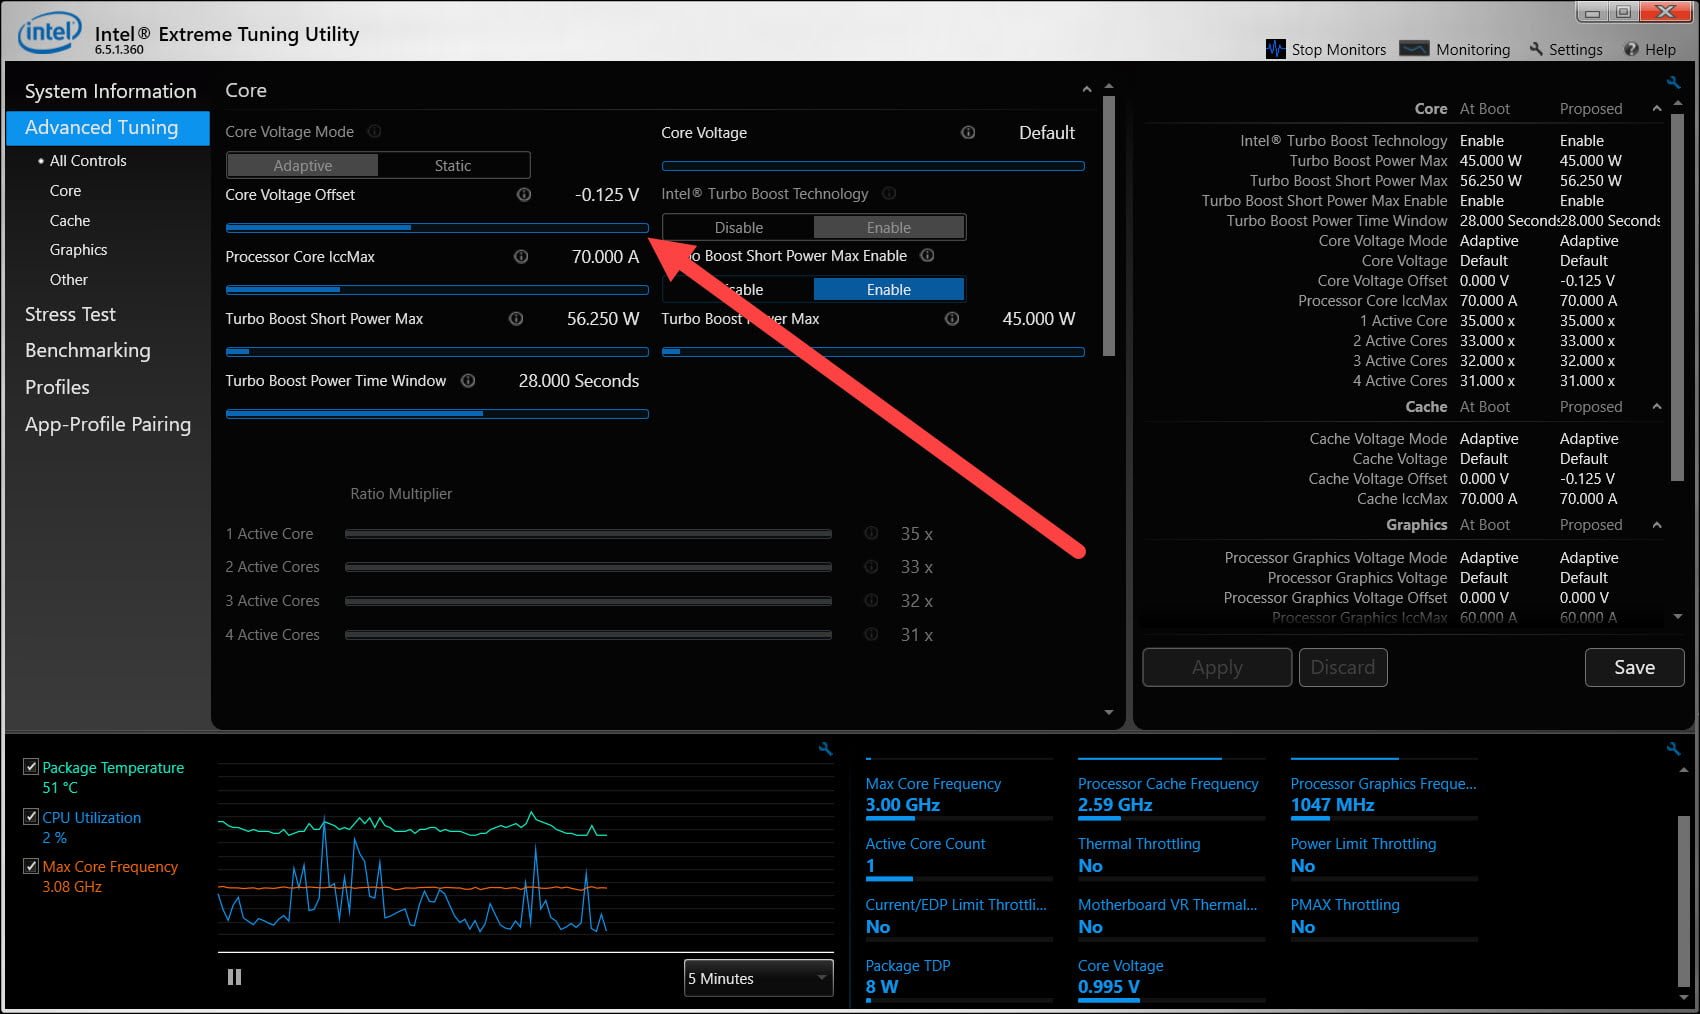Image resolution: width=1700 pixels, height=1014 pixels.
Task: Open Profiles section
Action: coord(57,387)
